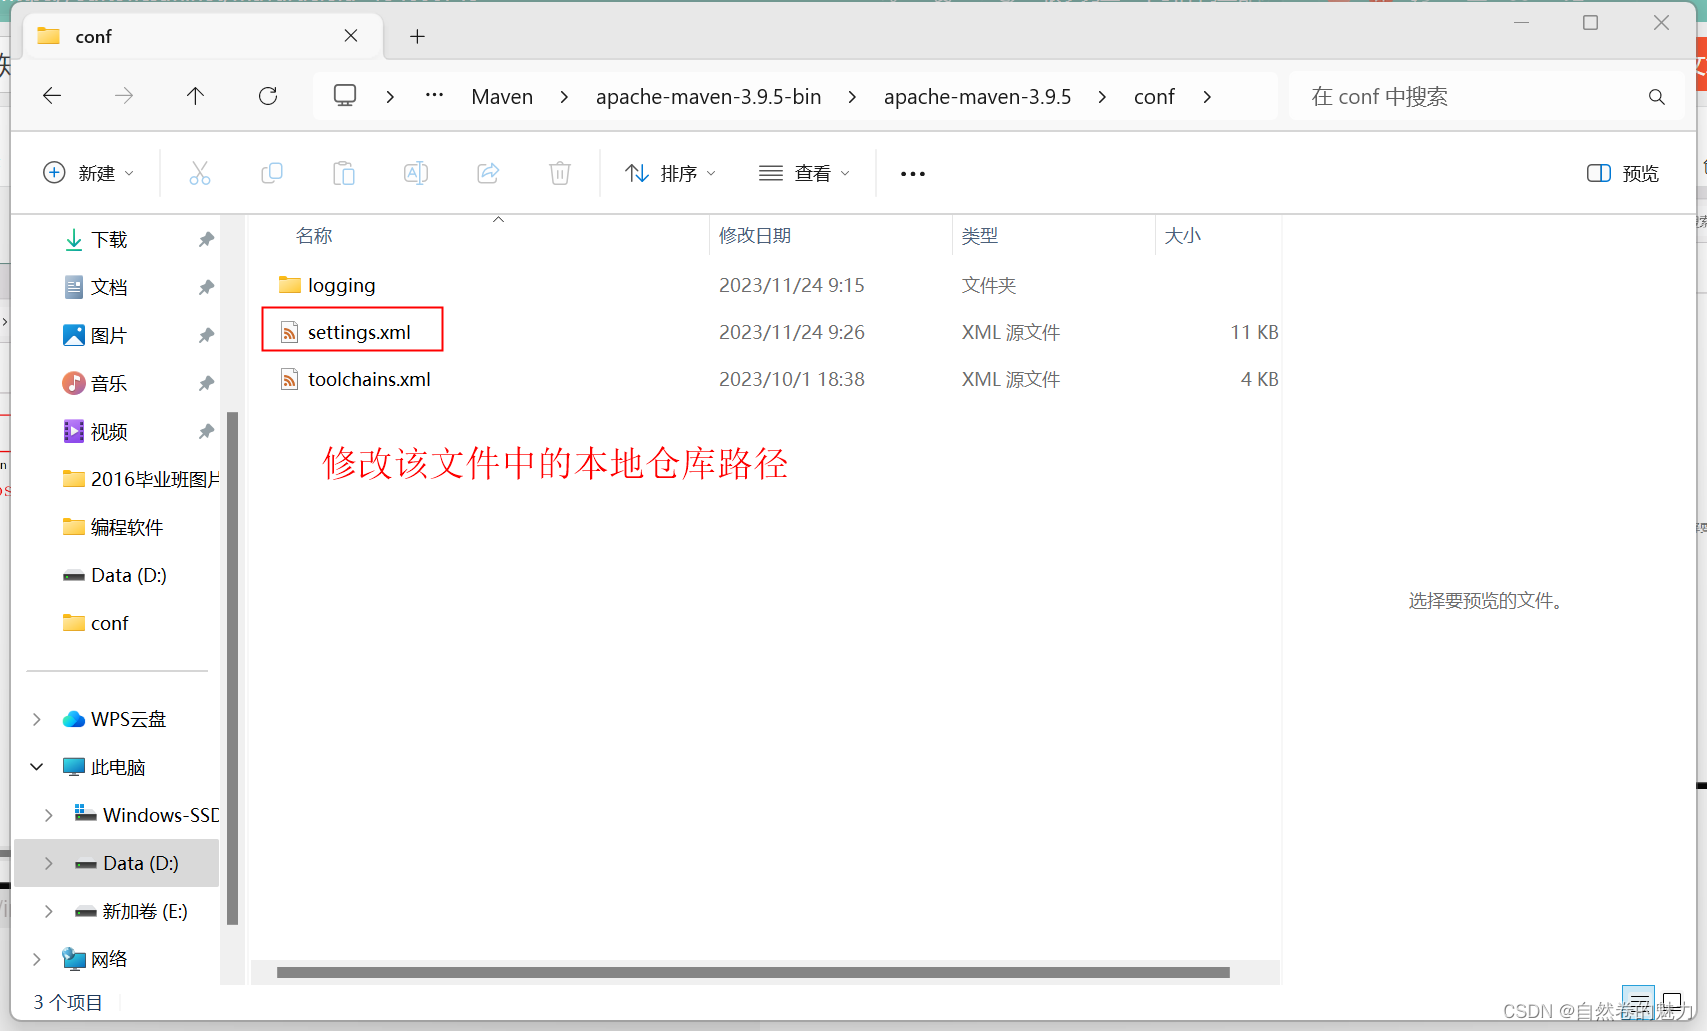Click the search magnifier icon
Image resolution: width=1707 pixels, height=1031 pixels.
(1657, 97)
